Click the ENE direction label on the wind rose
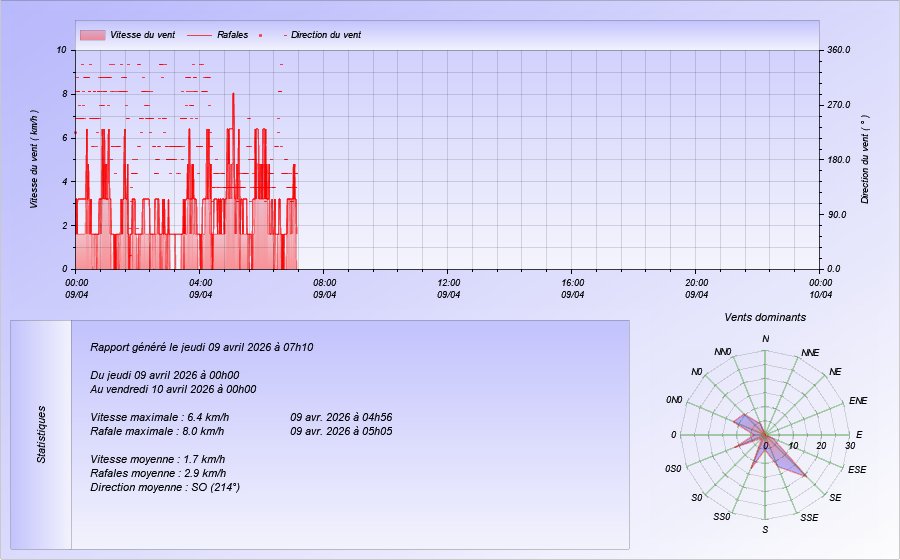The width and height of the screenshot is (900, 560). (x=857, y=401)
